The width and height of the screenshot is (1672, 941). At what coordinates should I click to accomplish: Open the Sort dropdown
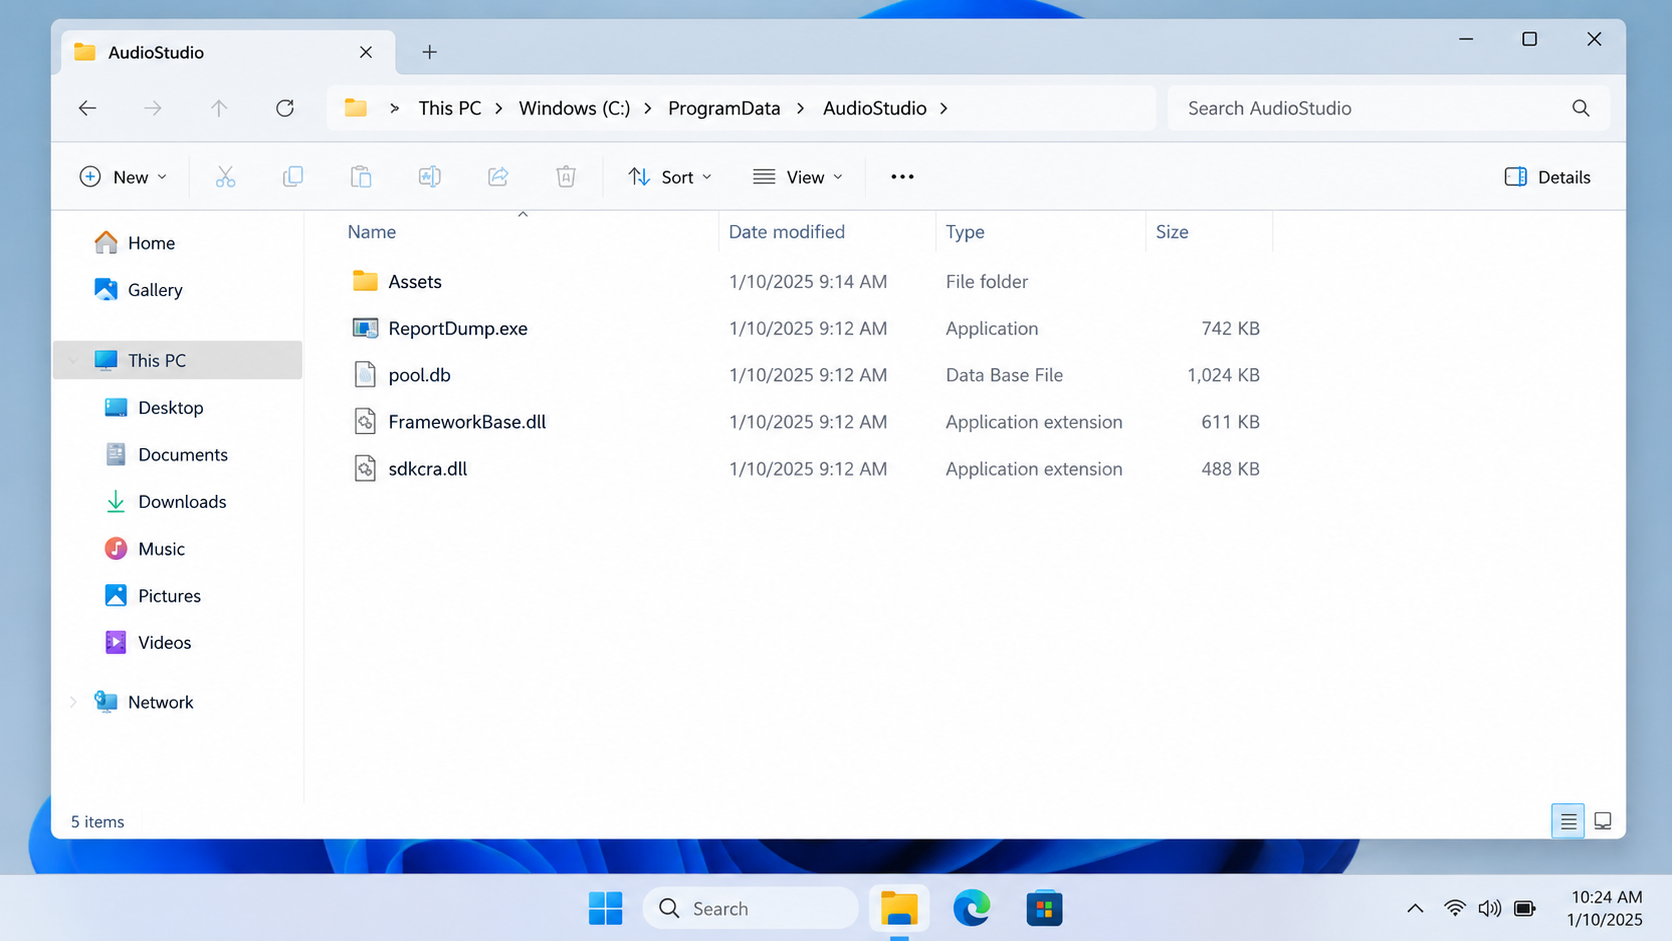(x=670, y=177)
